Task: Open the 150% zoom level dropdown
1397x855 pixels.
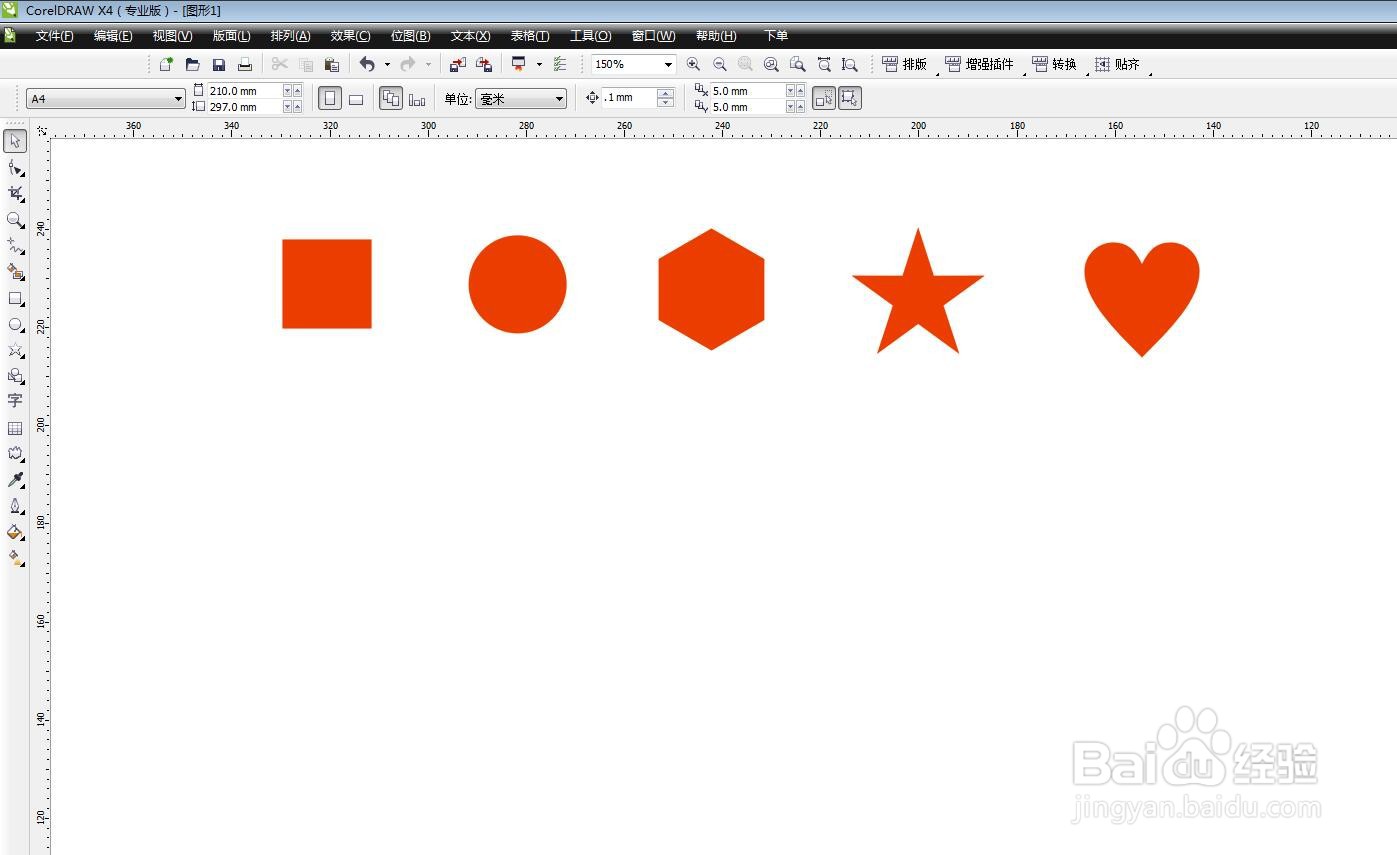Action: [668, 64]
